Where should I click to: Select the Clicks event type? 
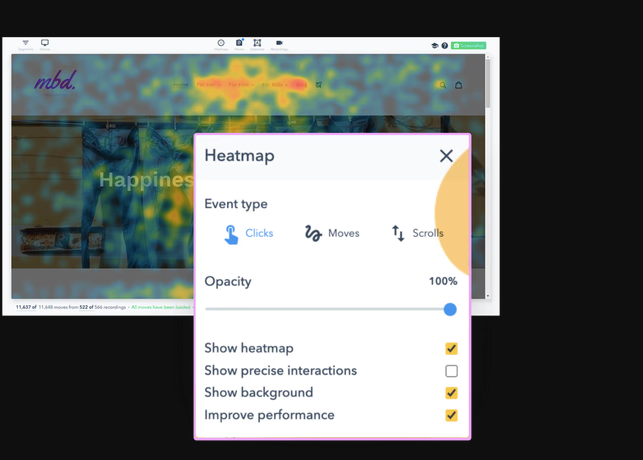pos(249,234)
